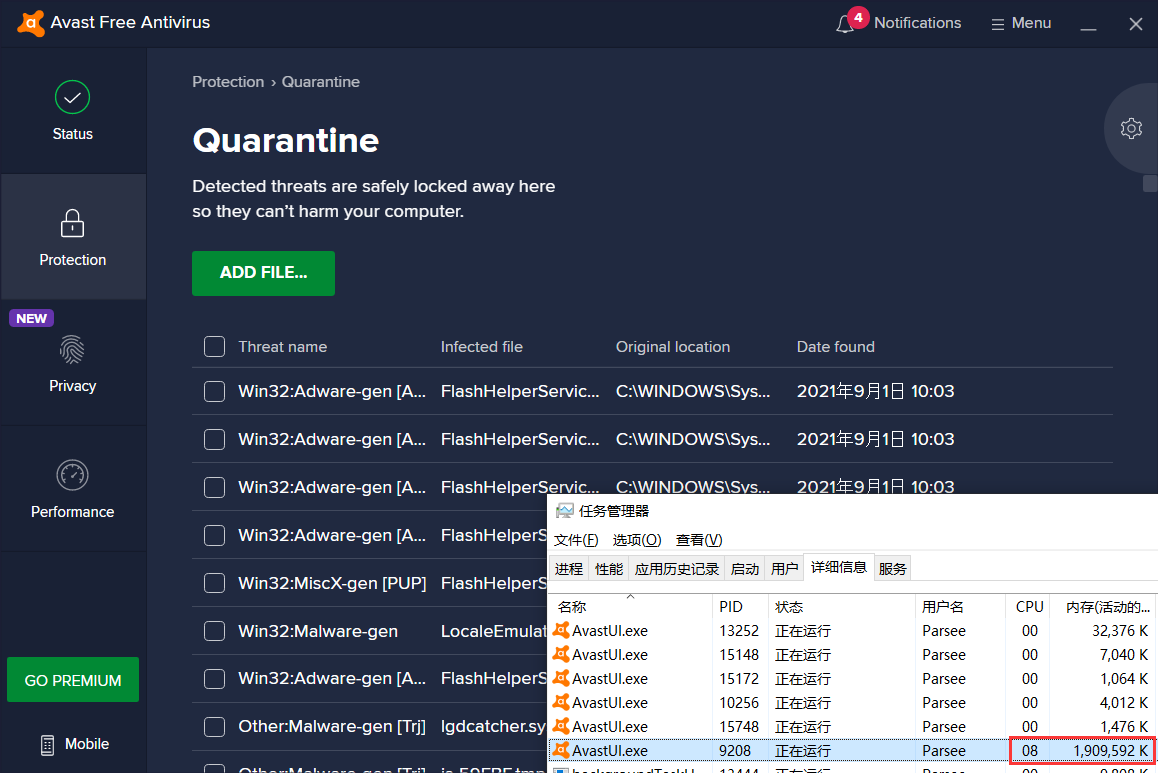Select the AvastUI.exe icon for PID 15172
This screenshot has width=1158, height=773.
pyautogui.click(x=561, y=678)
